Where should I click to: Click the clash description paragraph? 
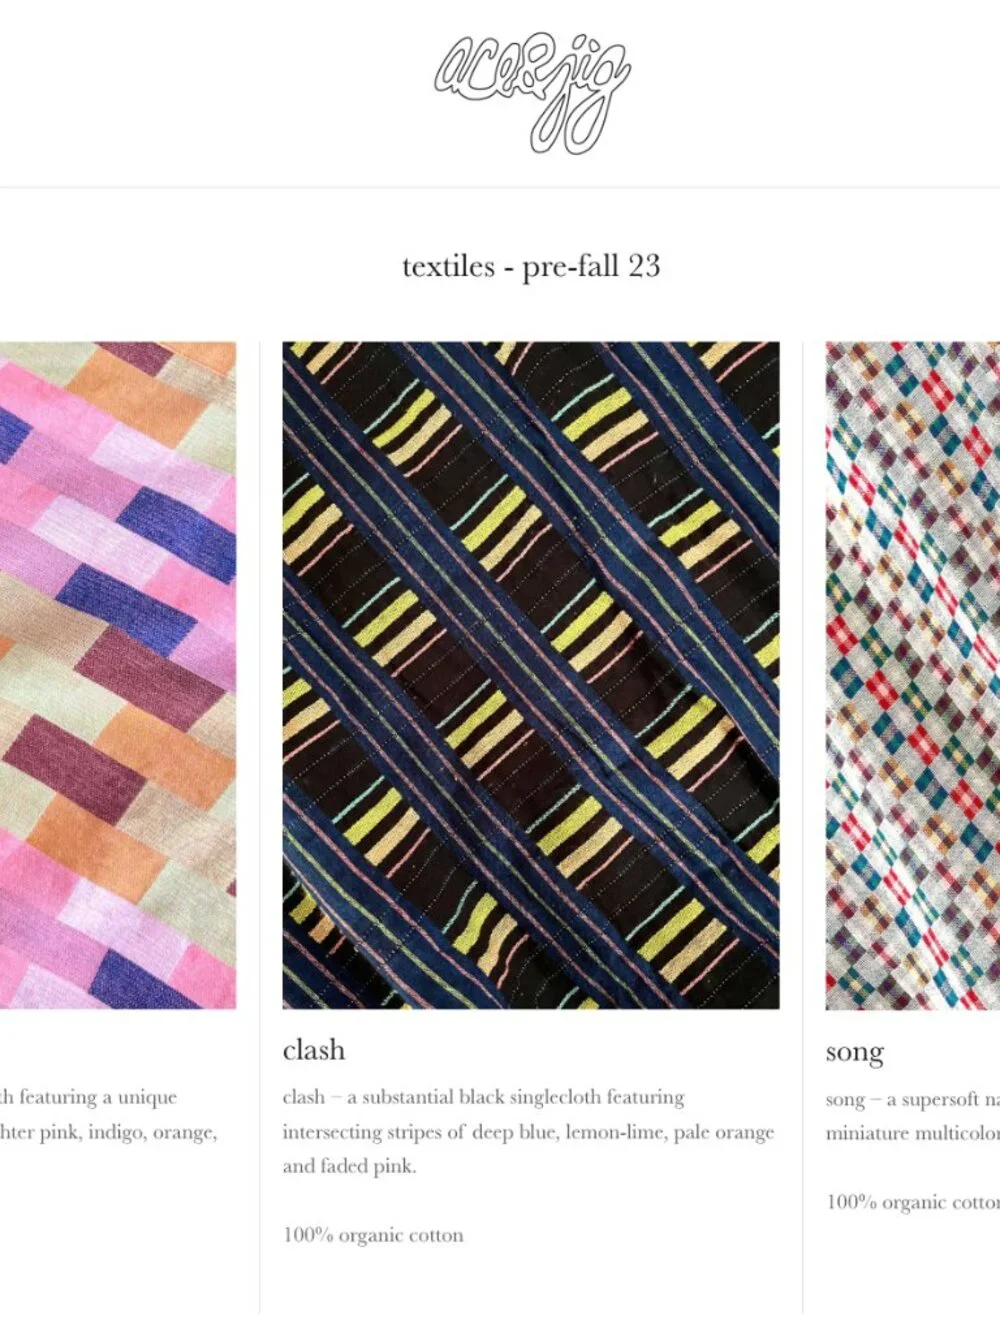click(x=529, y=1131)
